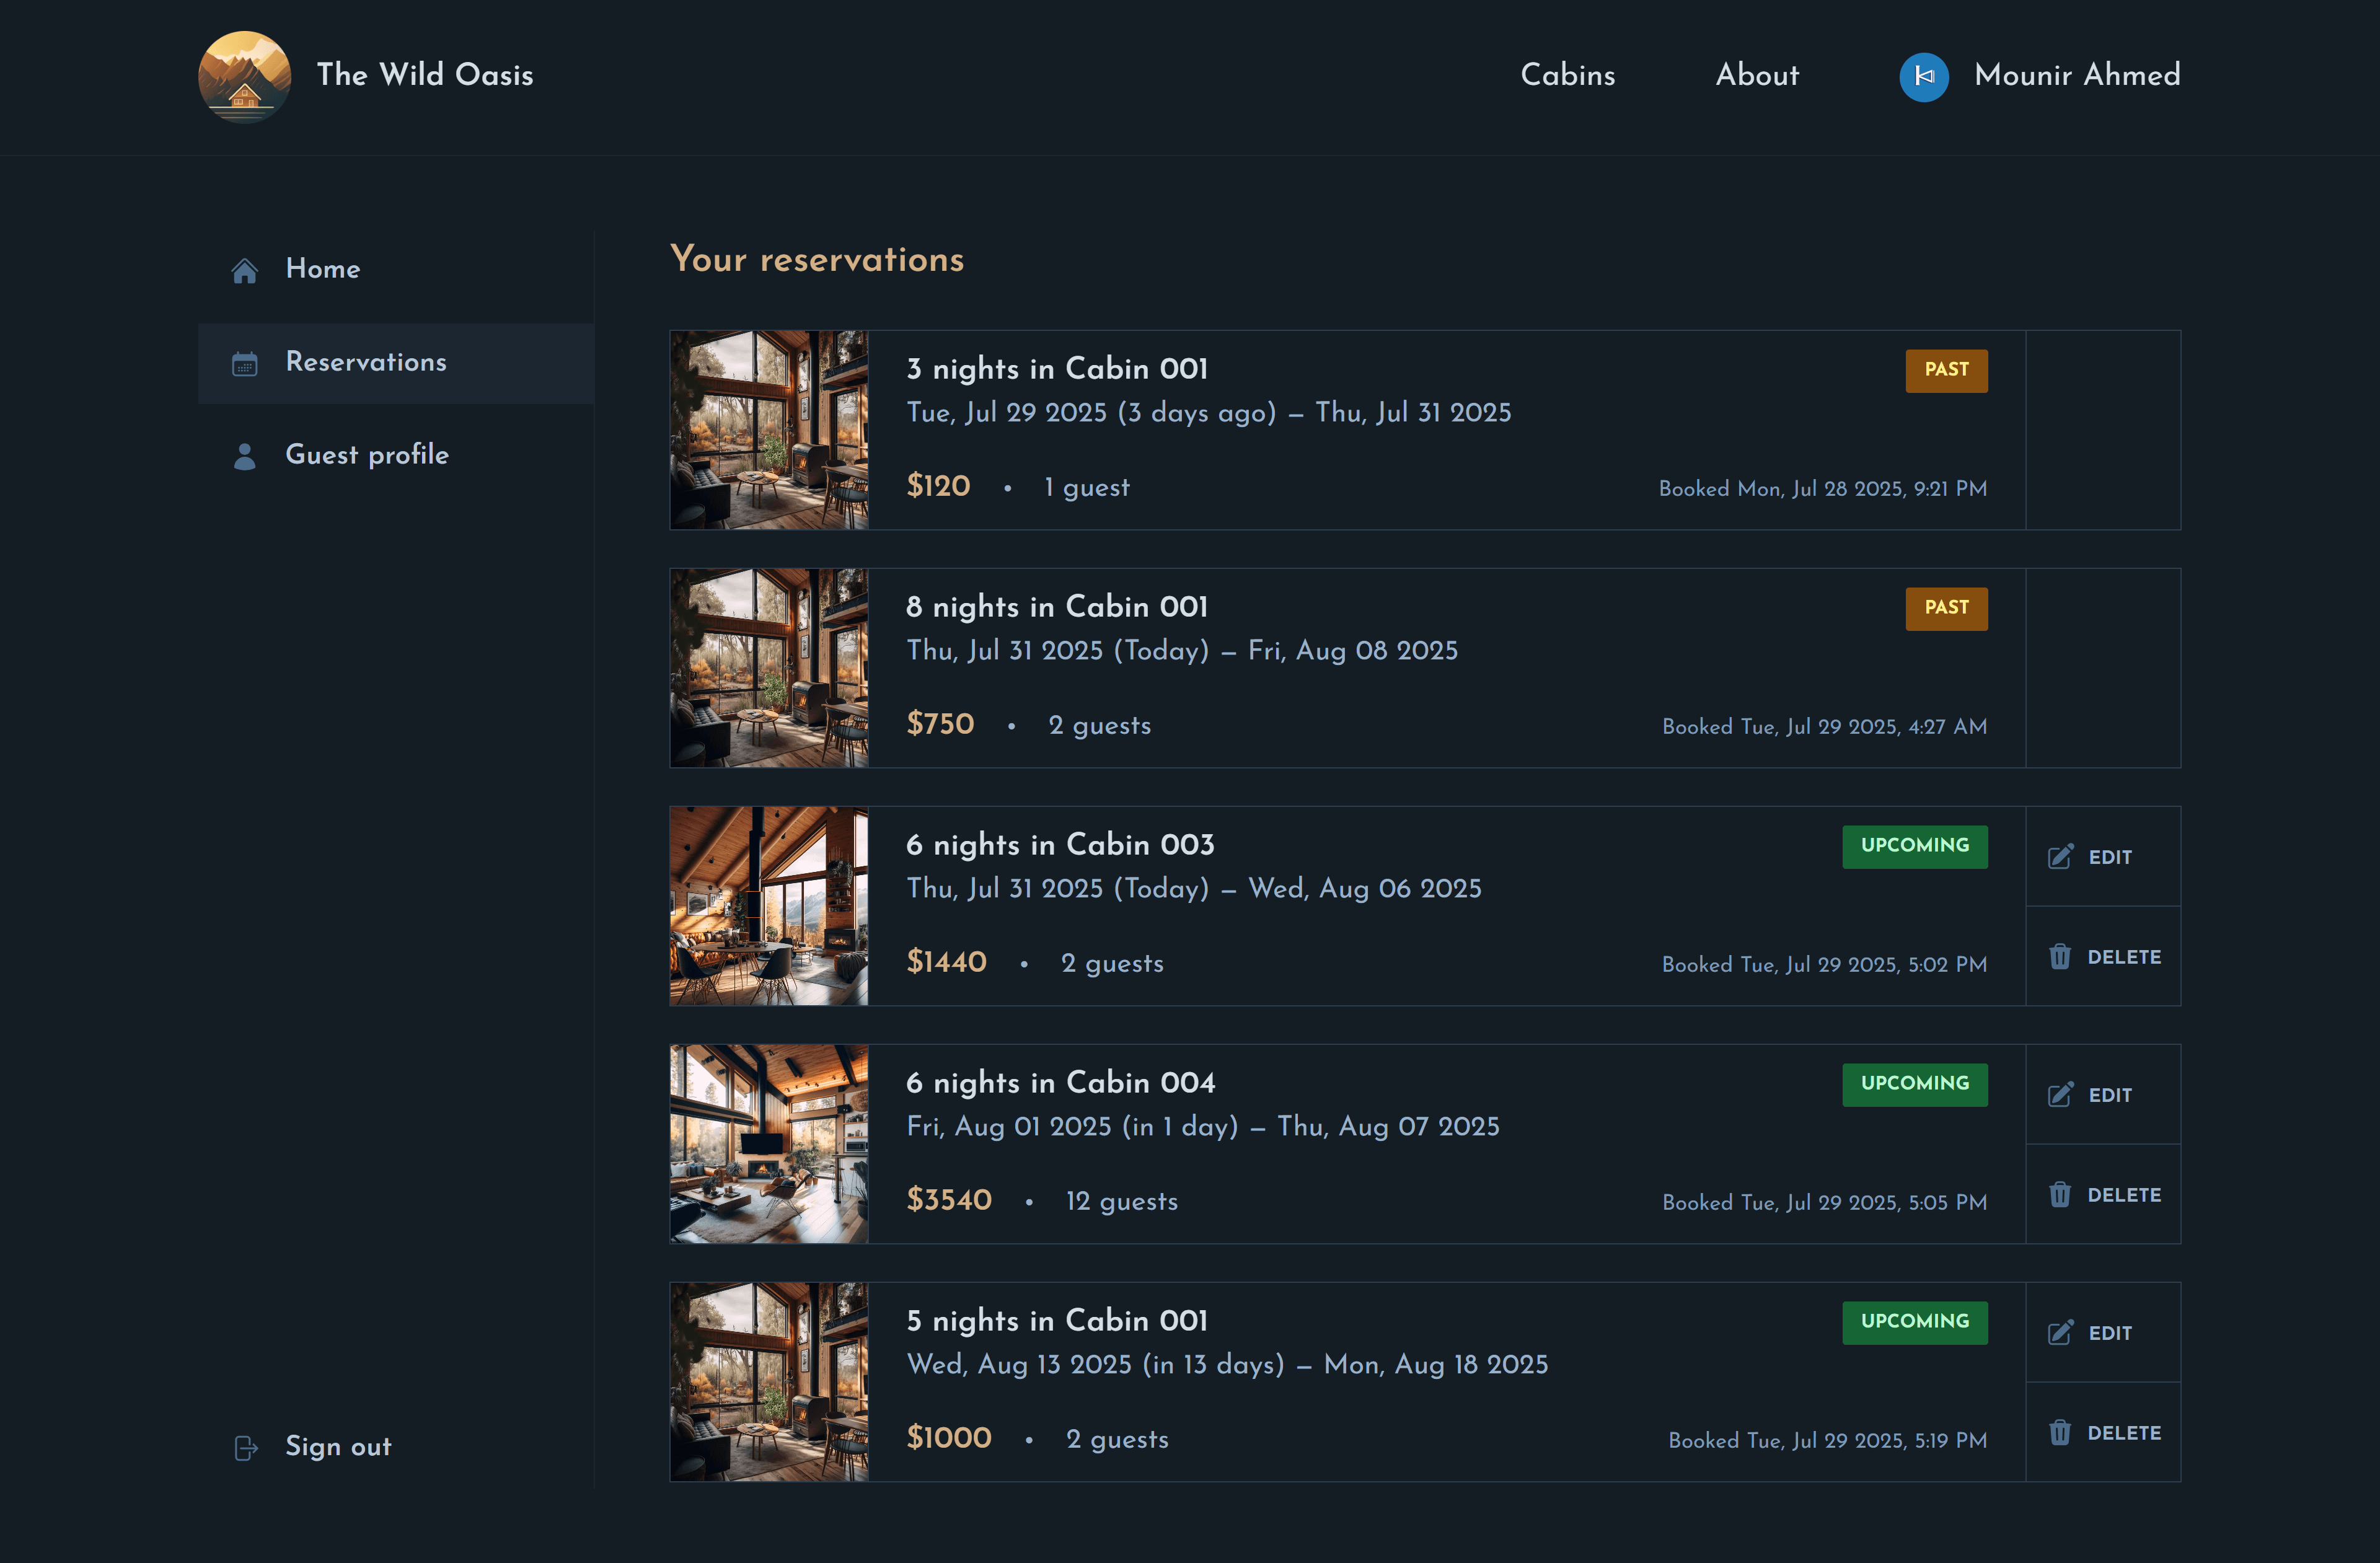Click The Wild Oasis title link
Screen dimensions: 2380x1563
[x=425, y=75]
